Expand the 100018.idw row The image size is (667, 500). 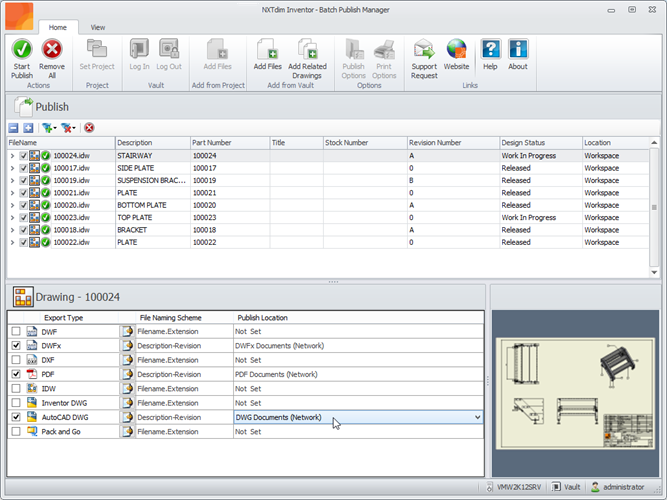(x=12, y=230)
